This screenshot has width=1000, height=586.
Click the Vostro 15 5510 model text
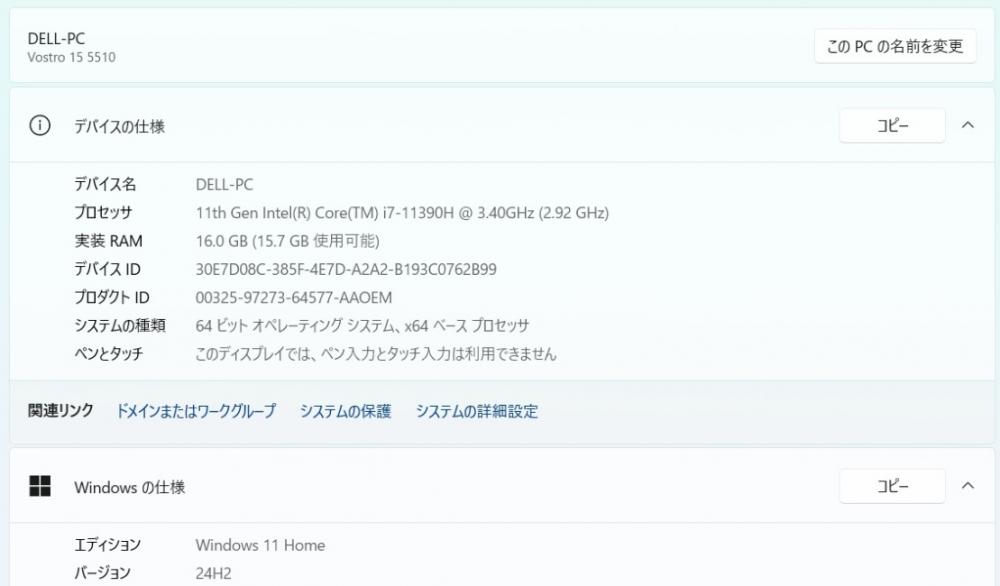pyautogui.click(x=71, y=57)
